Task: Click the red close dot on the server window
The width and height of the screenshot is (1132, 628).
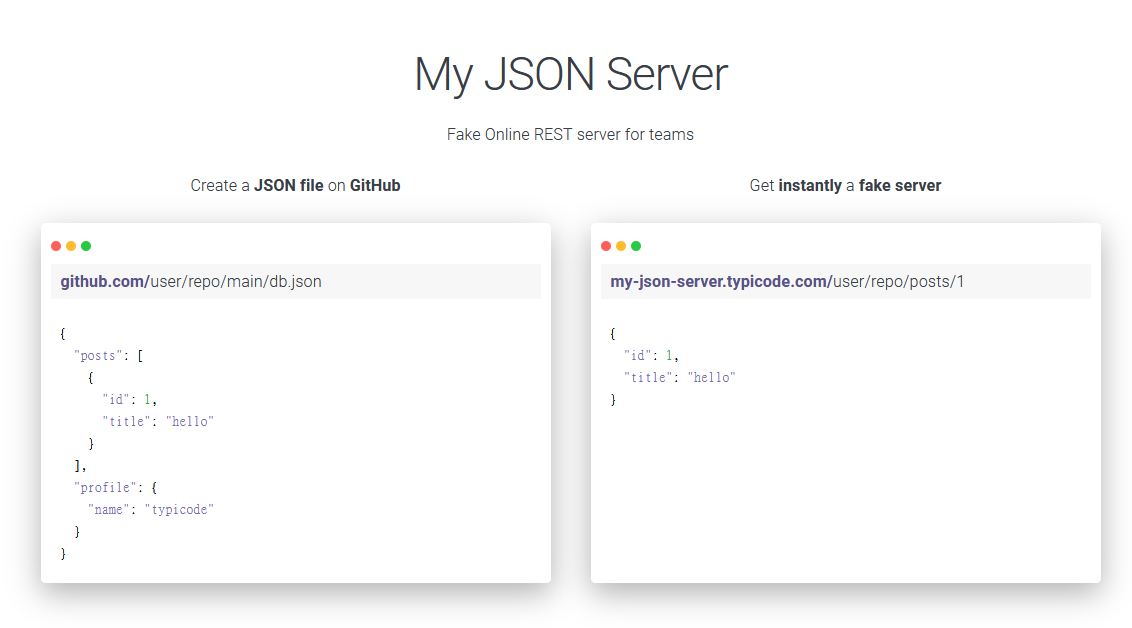Action: click(606, 245)
